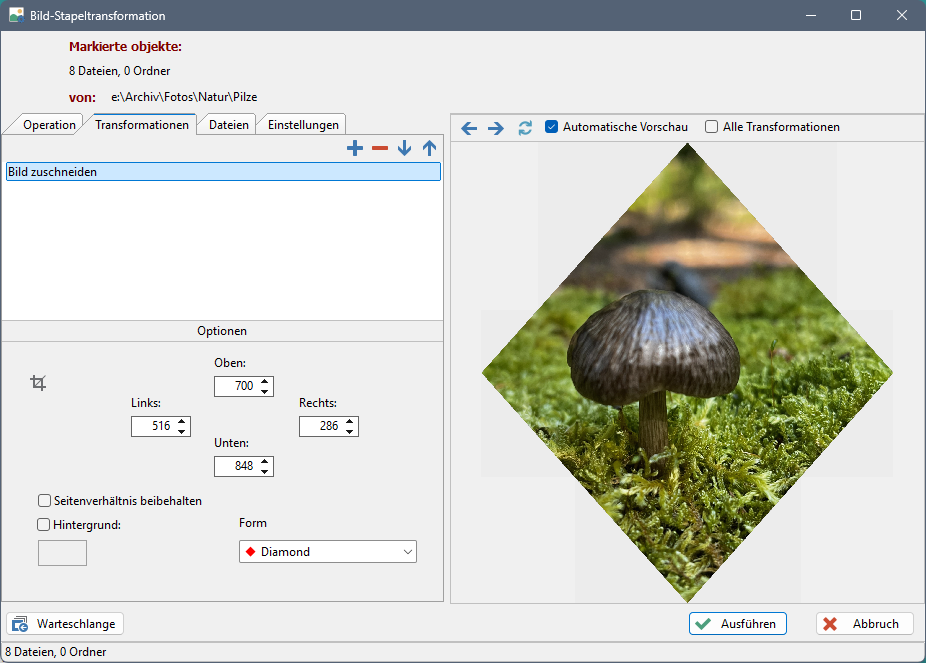Move transformation up with up arrow
This screenshot has height=663, width=926.
(429, 148)
